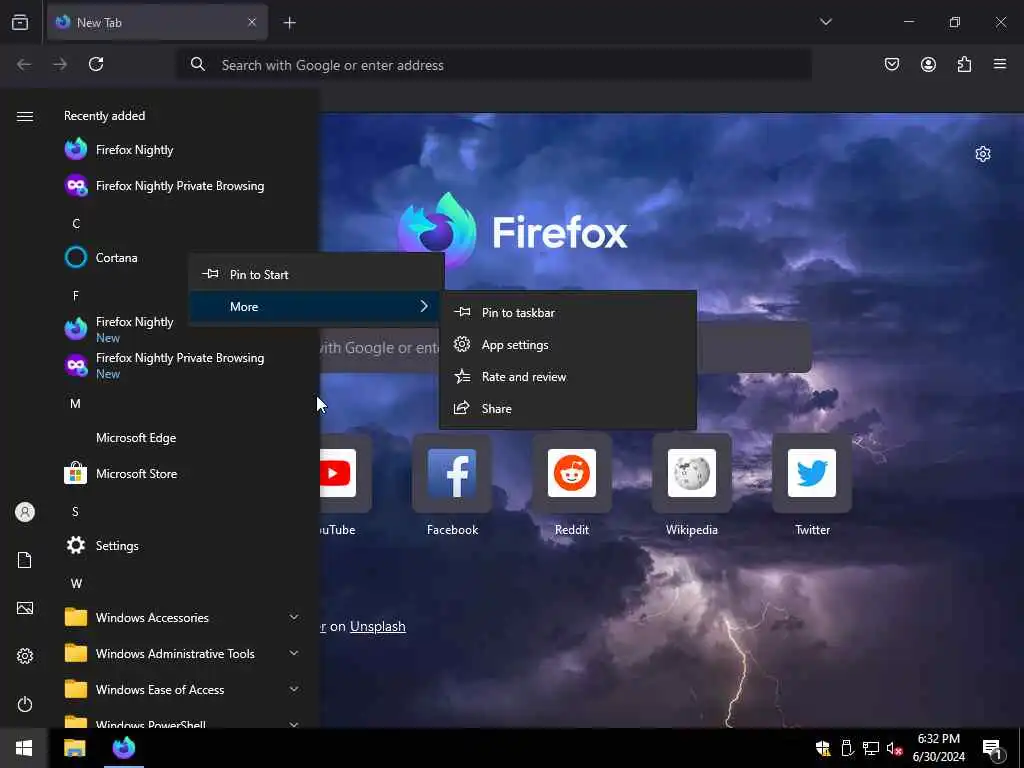Launch Microsoft Store from the Start list

(183, 473)
